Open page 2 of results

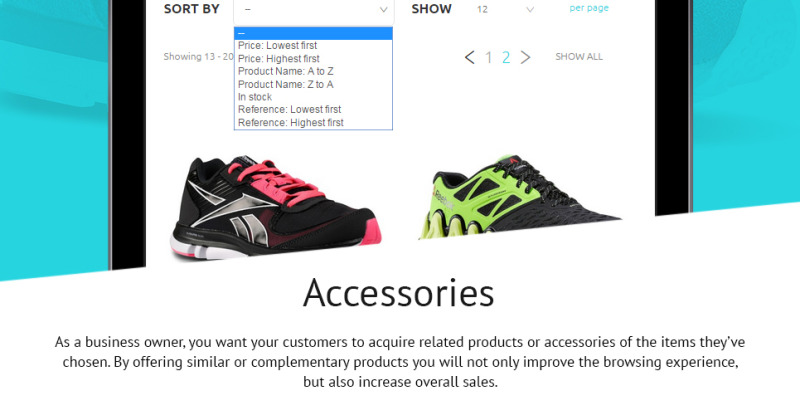tap(506, 57)
